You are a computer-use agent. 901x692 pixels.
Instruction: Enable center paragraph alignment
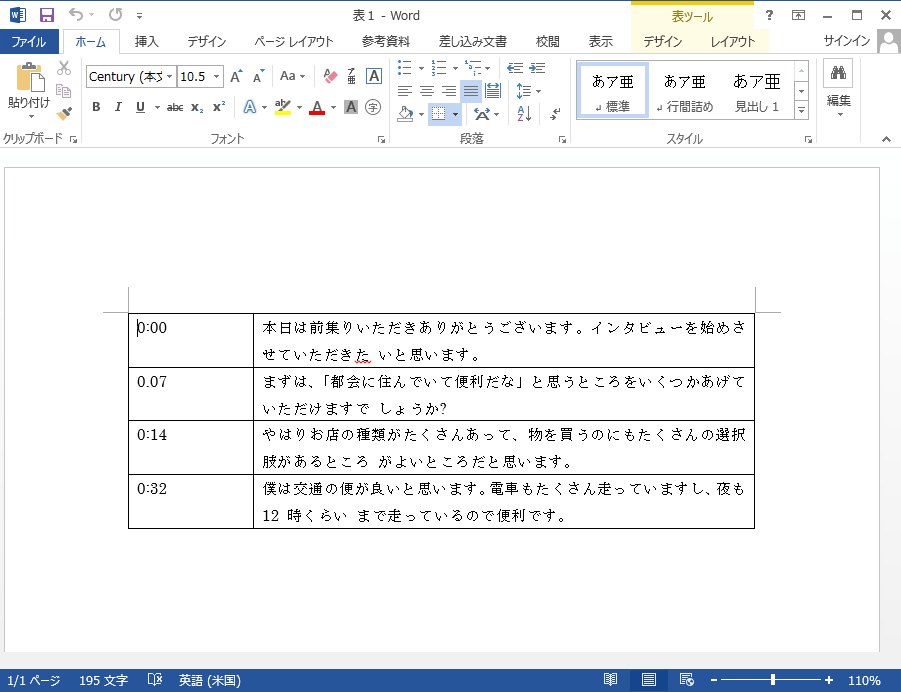427,91
